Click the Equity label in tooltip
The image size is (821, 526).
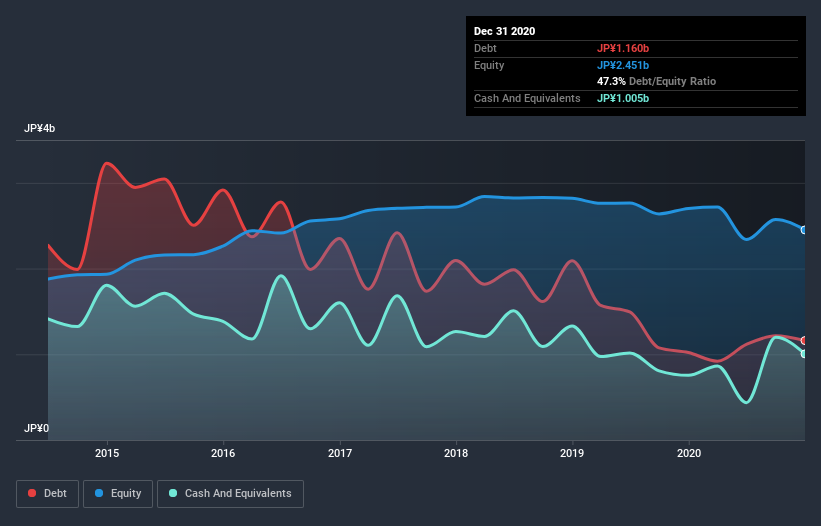tap(489, 65)
